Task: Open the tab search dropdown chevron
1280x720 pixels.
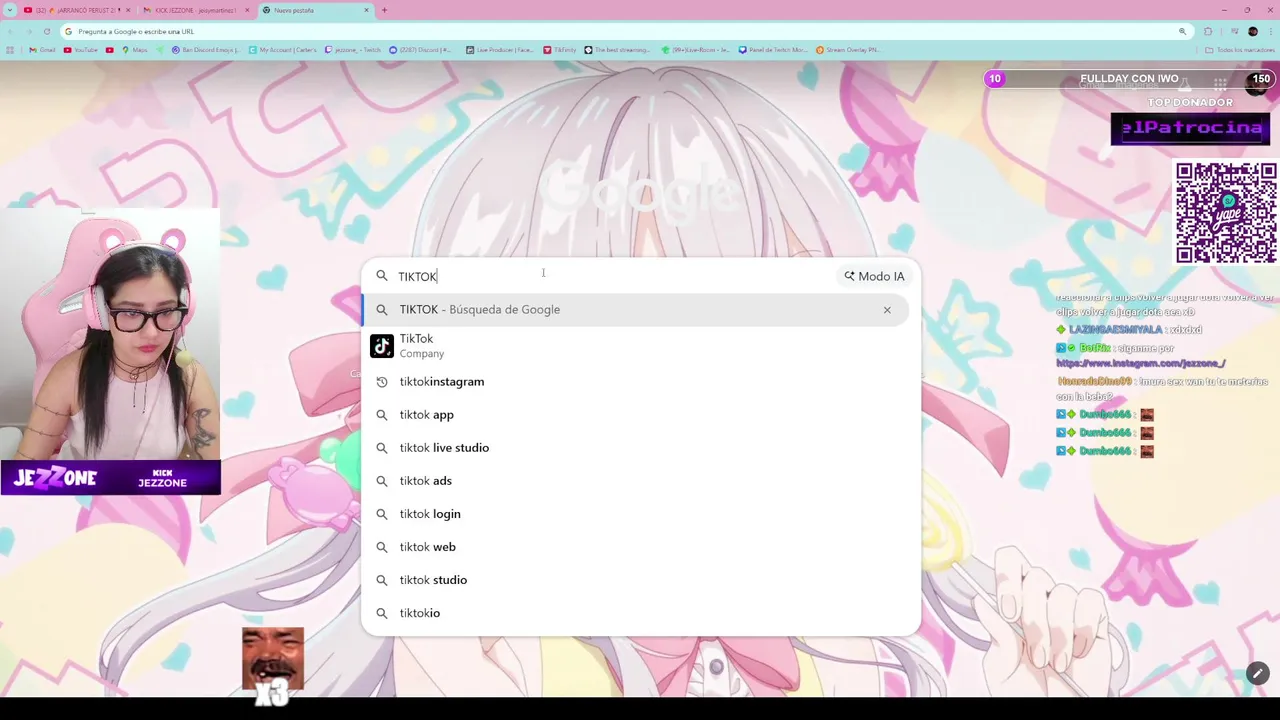Action: (10, 10)
